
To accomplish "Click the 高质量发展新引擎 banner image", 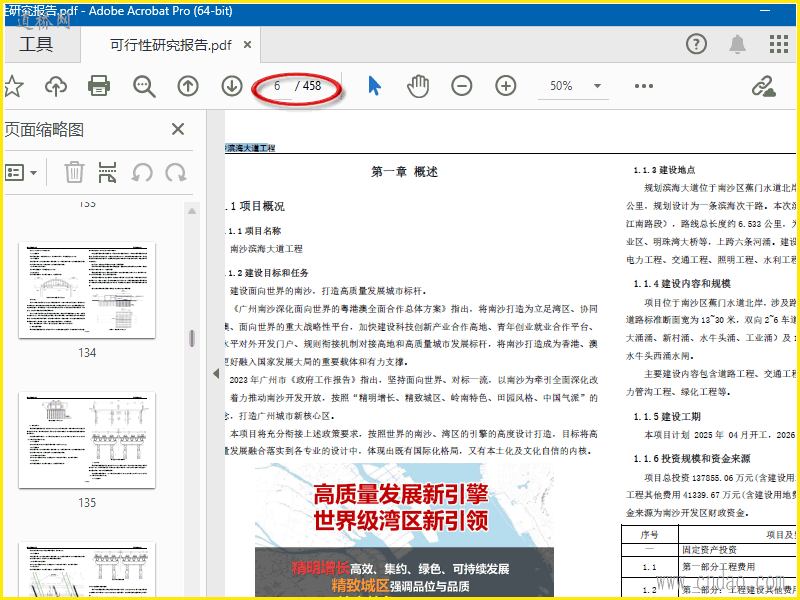I will tap(404, 530).
